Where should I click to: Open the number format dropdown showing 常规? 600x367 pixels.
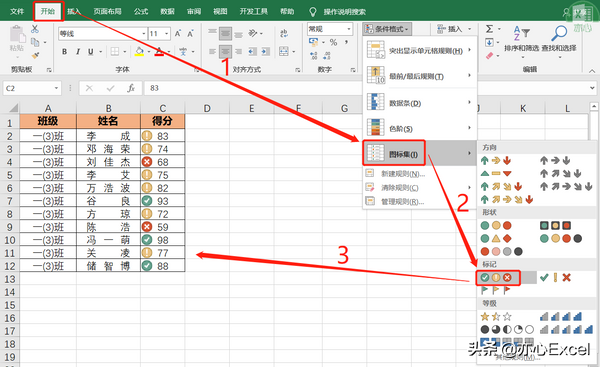(x=349, y=29)
